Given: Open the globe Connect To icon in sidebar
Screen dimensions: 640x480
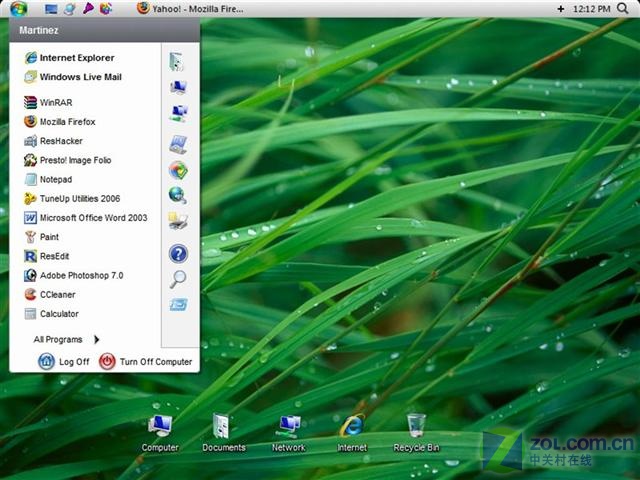Looking at the screenshot, I should pos(178,195).
